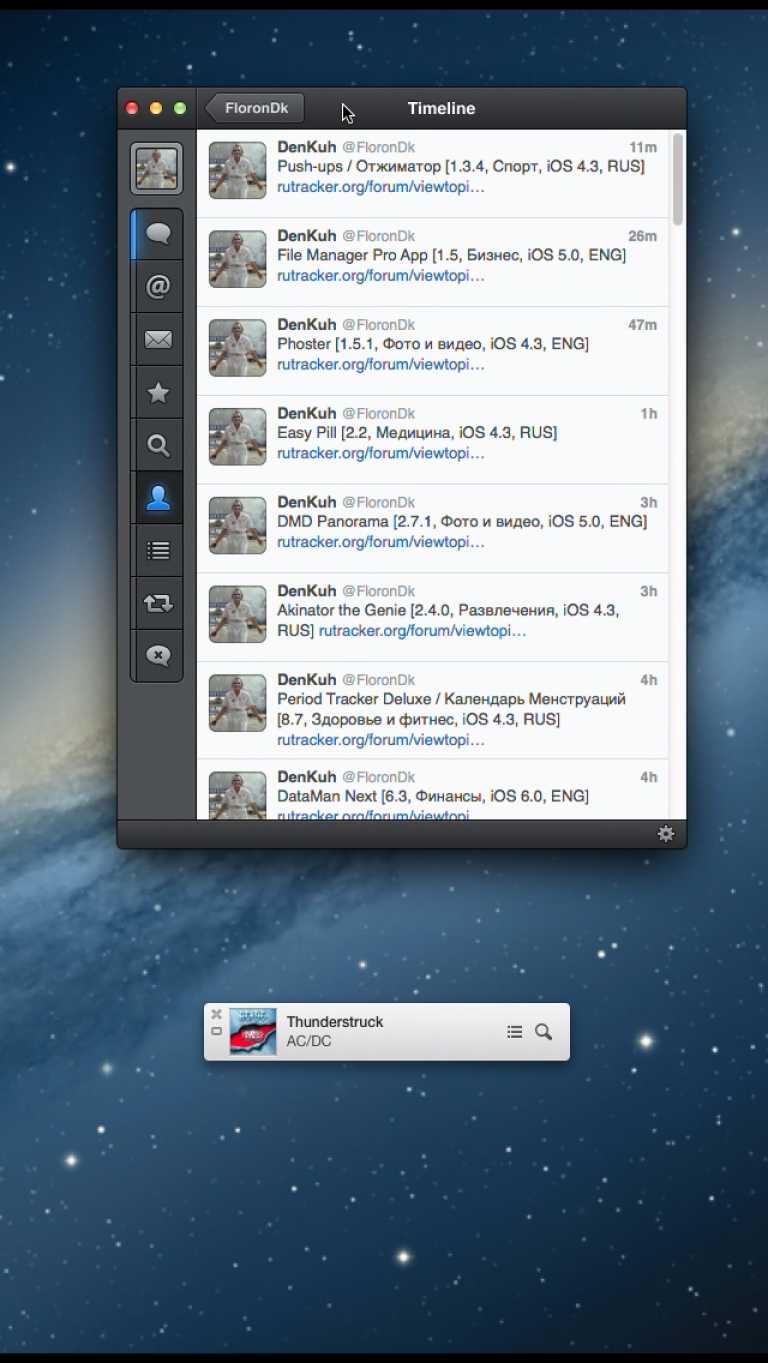Show playlist in music mini player
Screen dimensions: 768x1363
tap(514, 1032)
